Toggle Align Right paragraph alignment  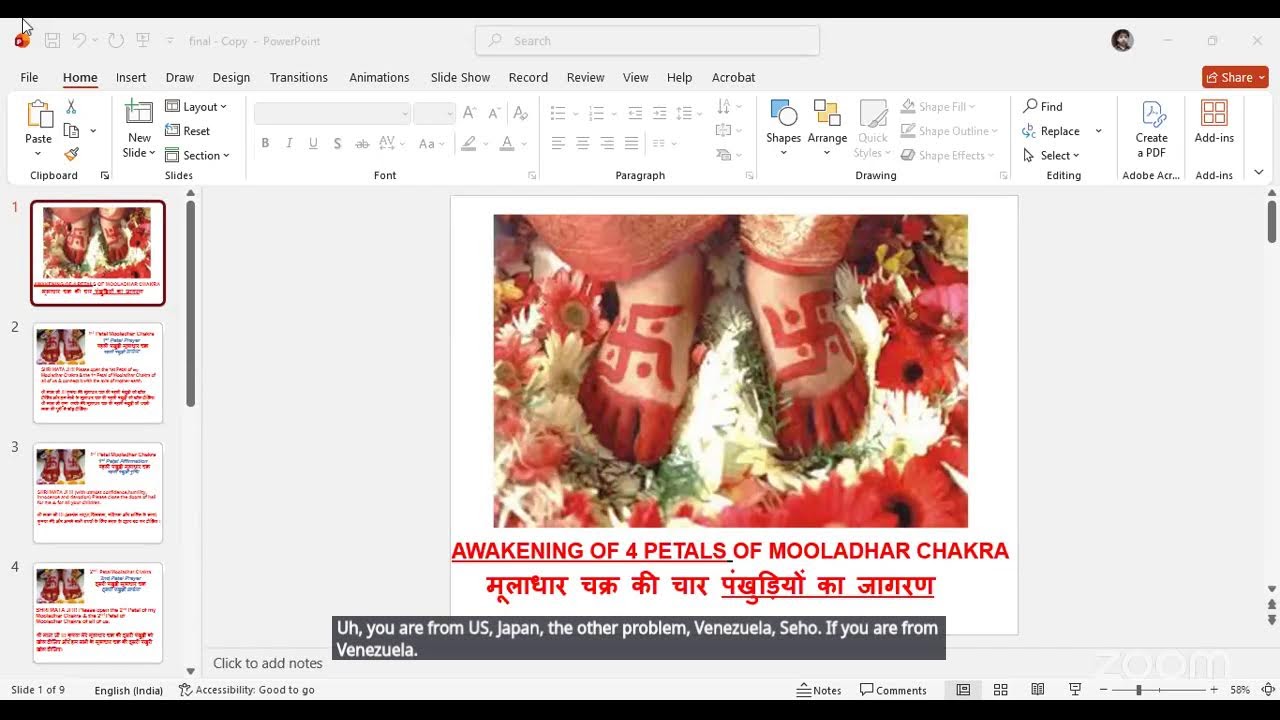607,144
